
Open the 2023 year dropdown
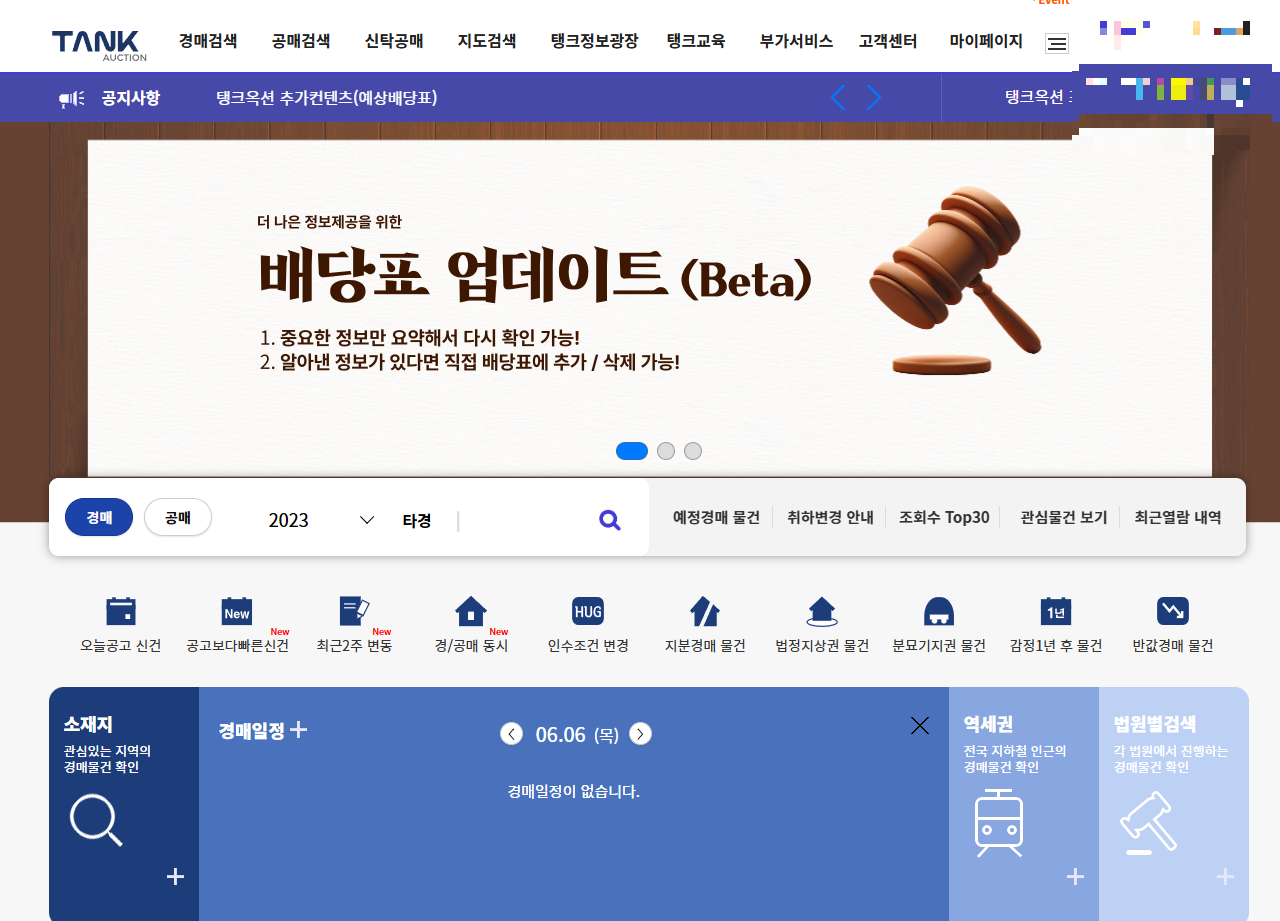pyautogui.click(x=322, y=520)
